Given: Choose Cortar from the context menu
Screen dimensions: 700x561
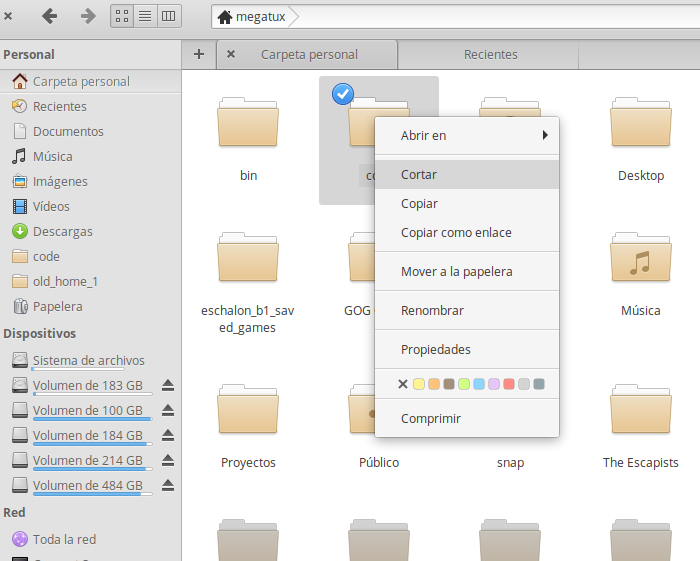Looking at the screenshot, I should tap(467, 175).
